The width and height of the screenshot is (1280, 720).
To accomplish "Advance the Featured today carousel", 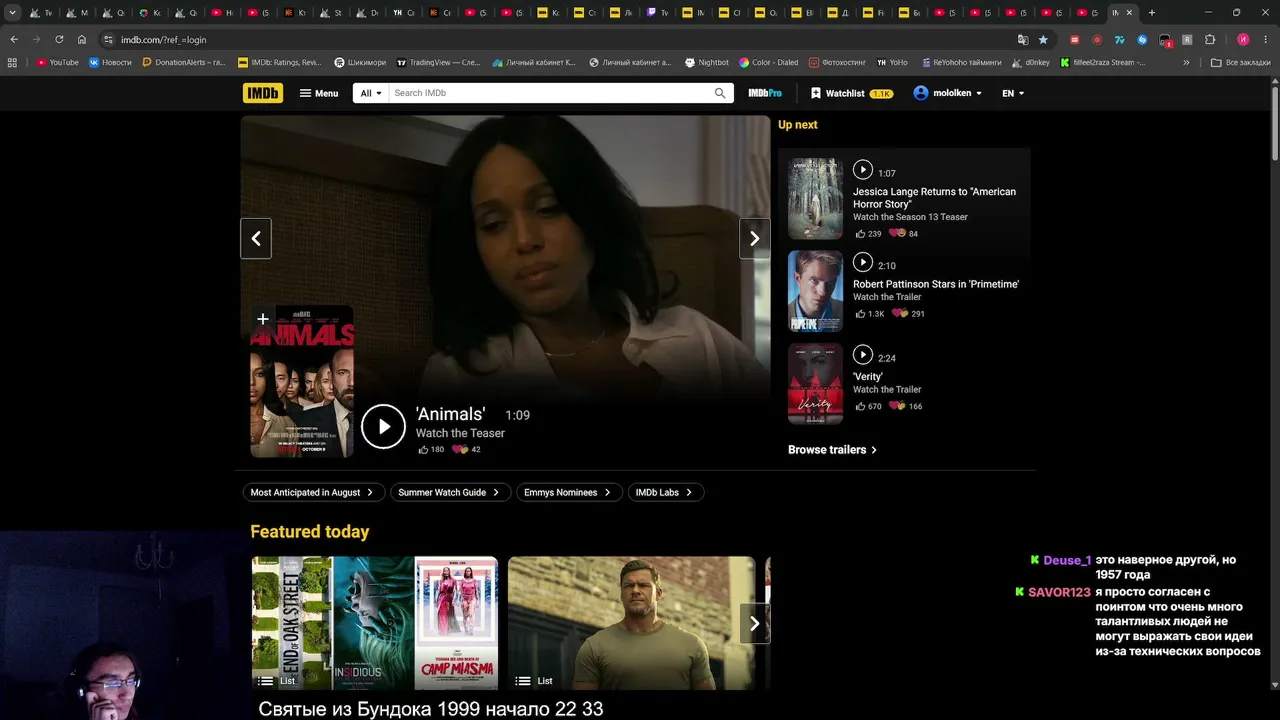I will coord(755,623).
